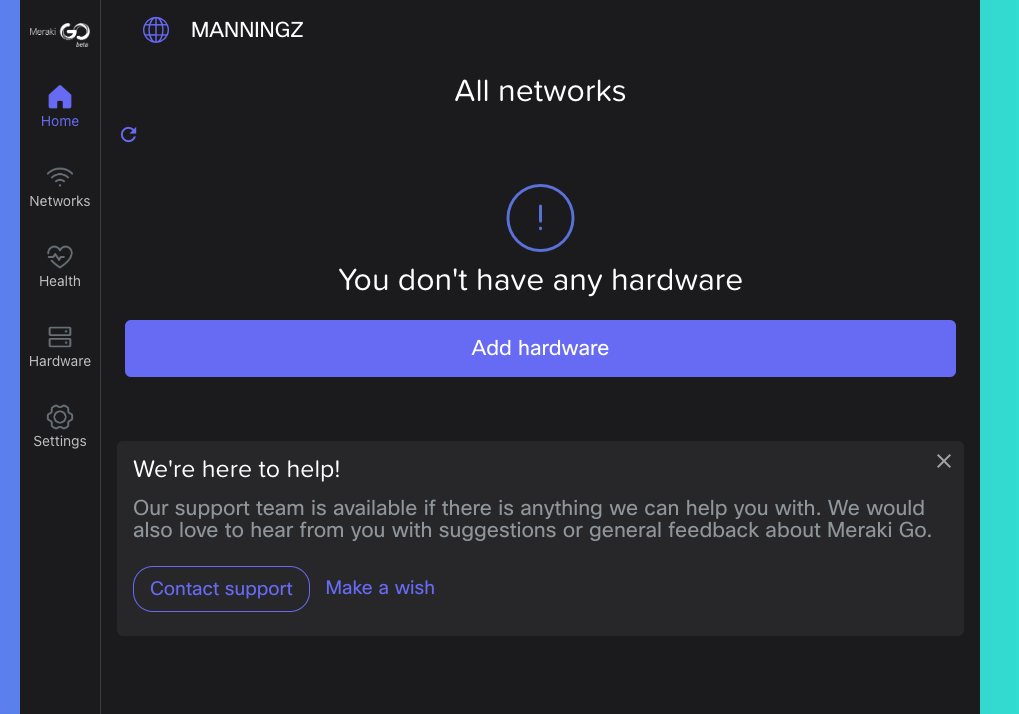Select the MANNINGZ organization name
Viewport: 1019px width, 714px height.
click(x=247, y=30)
